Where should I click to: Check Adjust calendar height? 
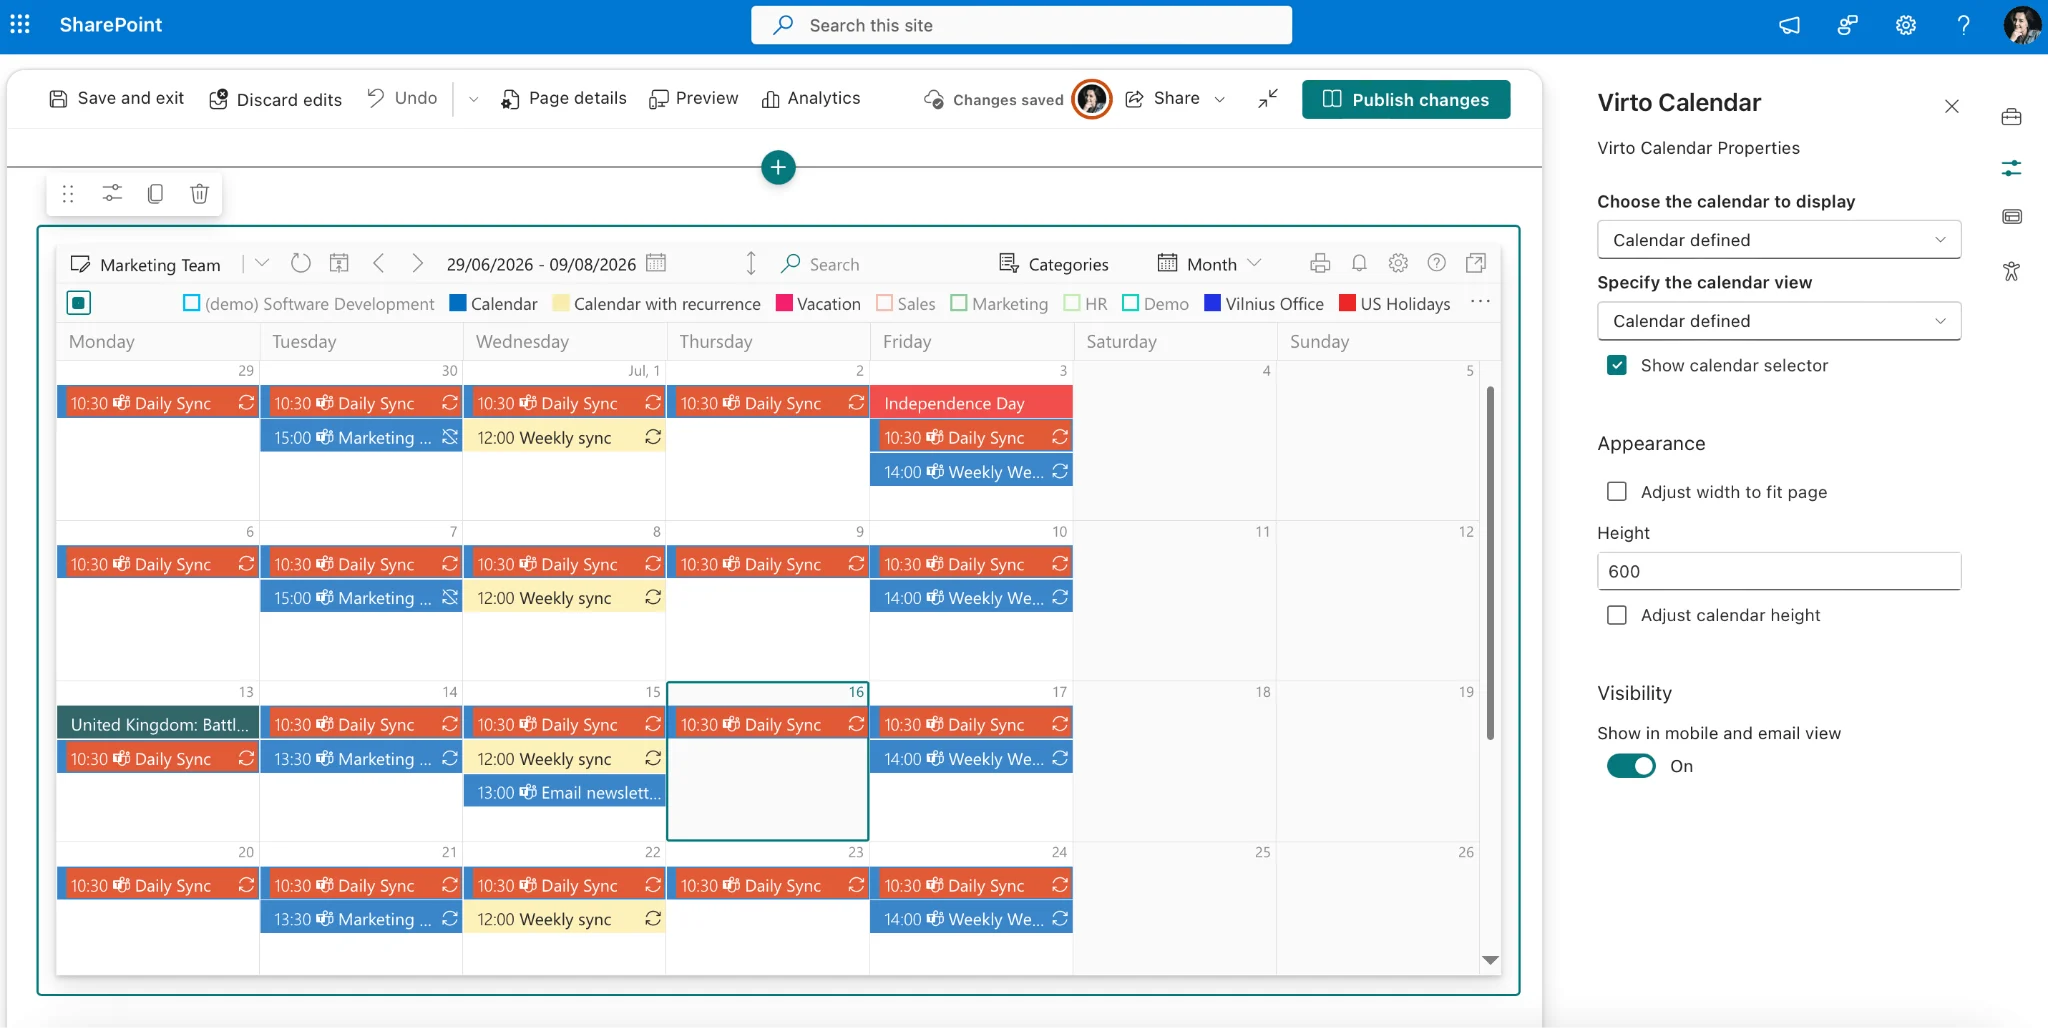coord(1617,615)
